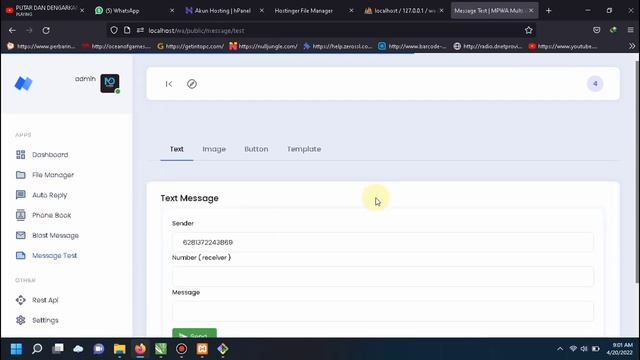Screen dimensions: 640x360
Task: Open Phone Book from sidebar
Action: pos(51,215)
